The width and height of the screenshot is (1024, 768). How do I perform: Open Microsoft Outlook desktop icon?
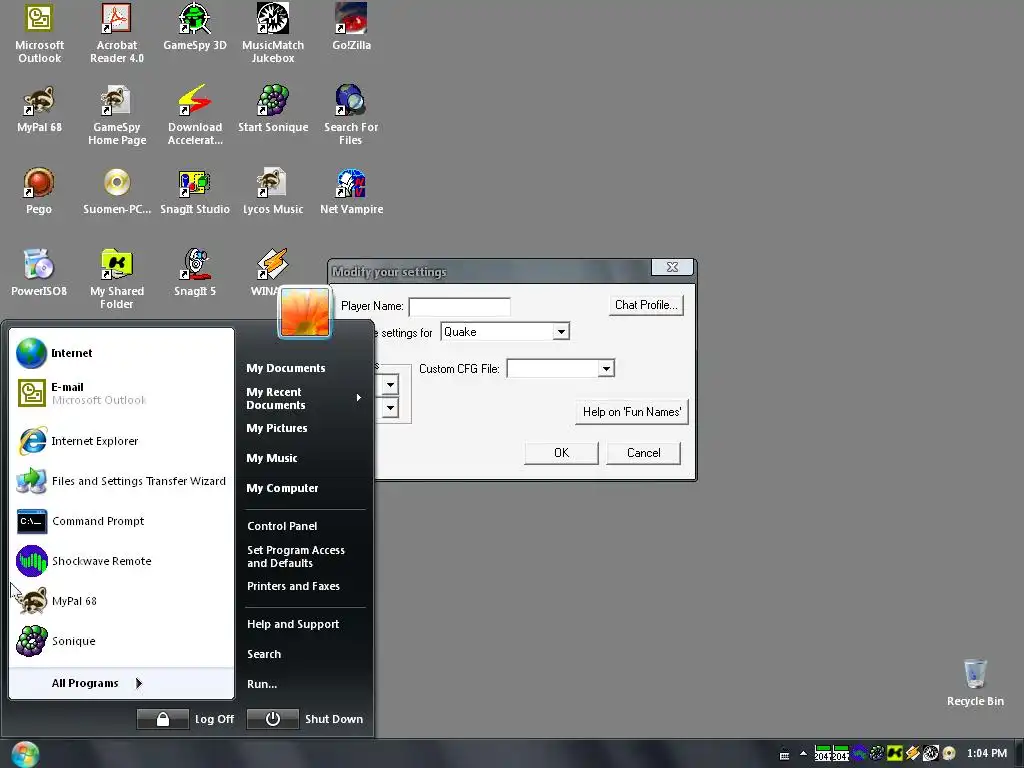pos(39,34)
